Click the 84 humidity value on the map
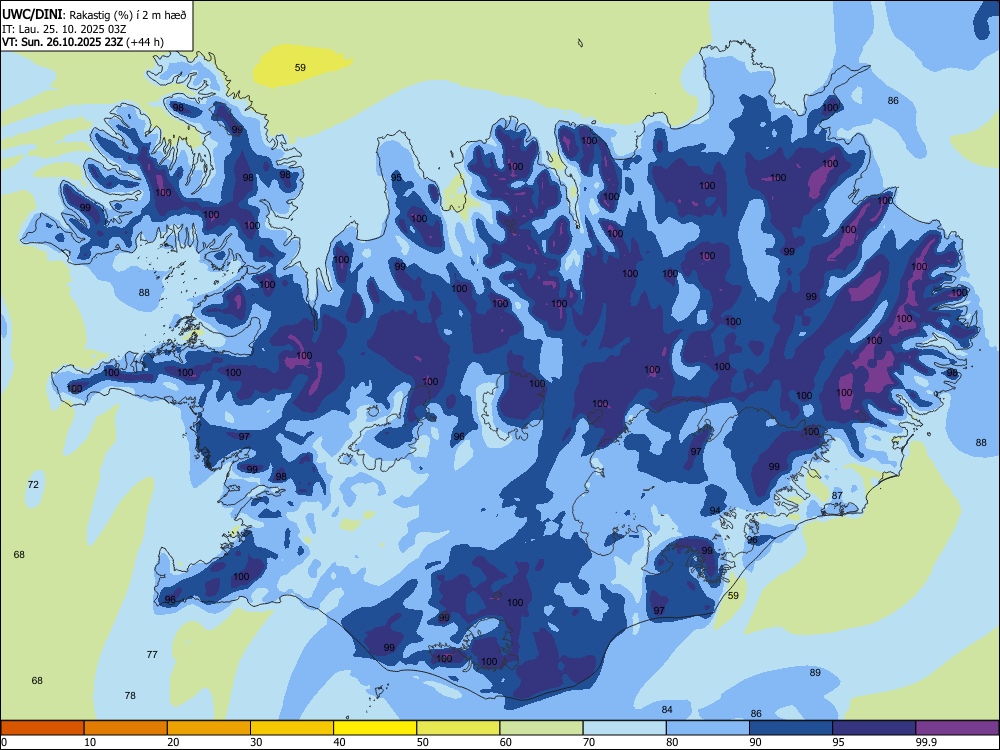Viewport: 1000px width, 750px height. coord(667,709)
